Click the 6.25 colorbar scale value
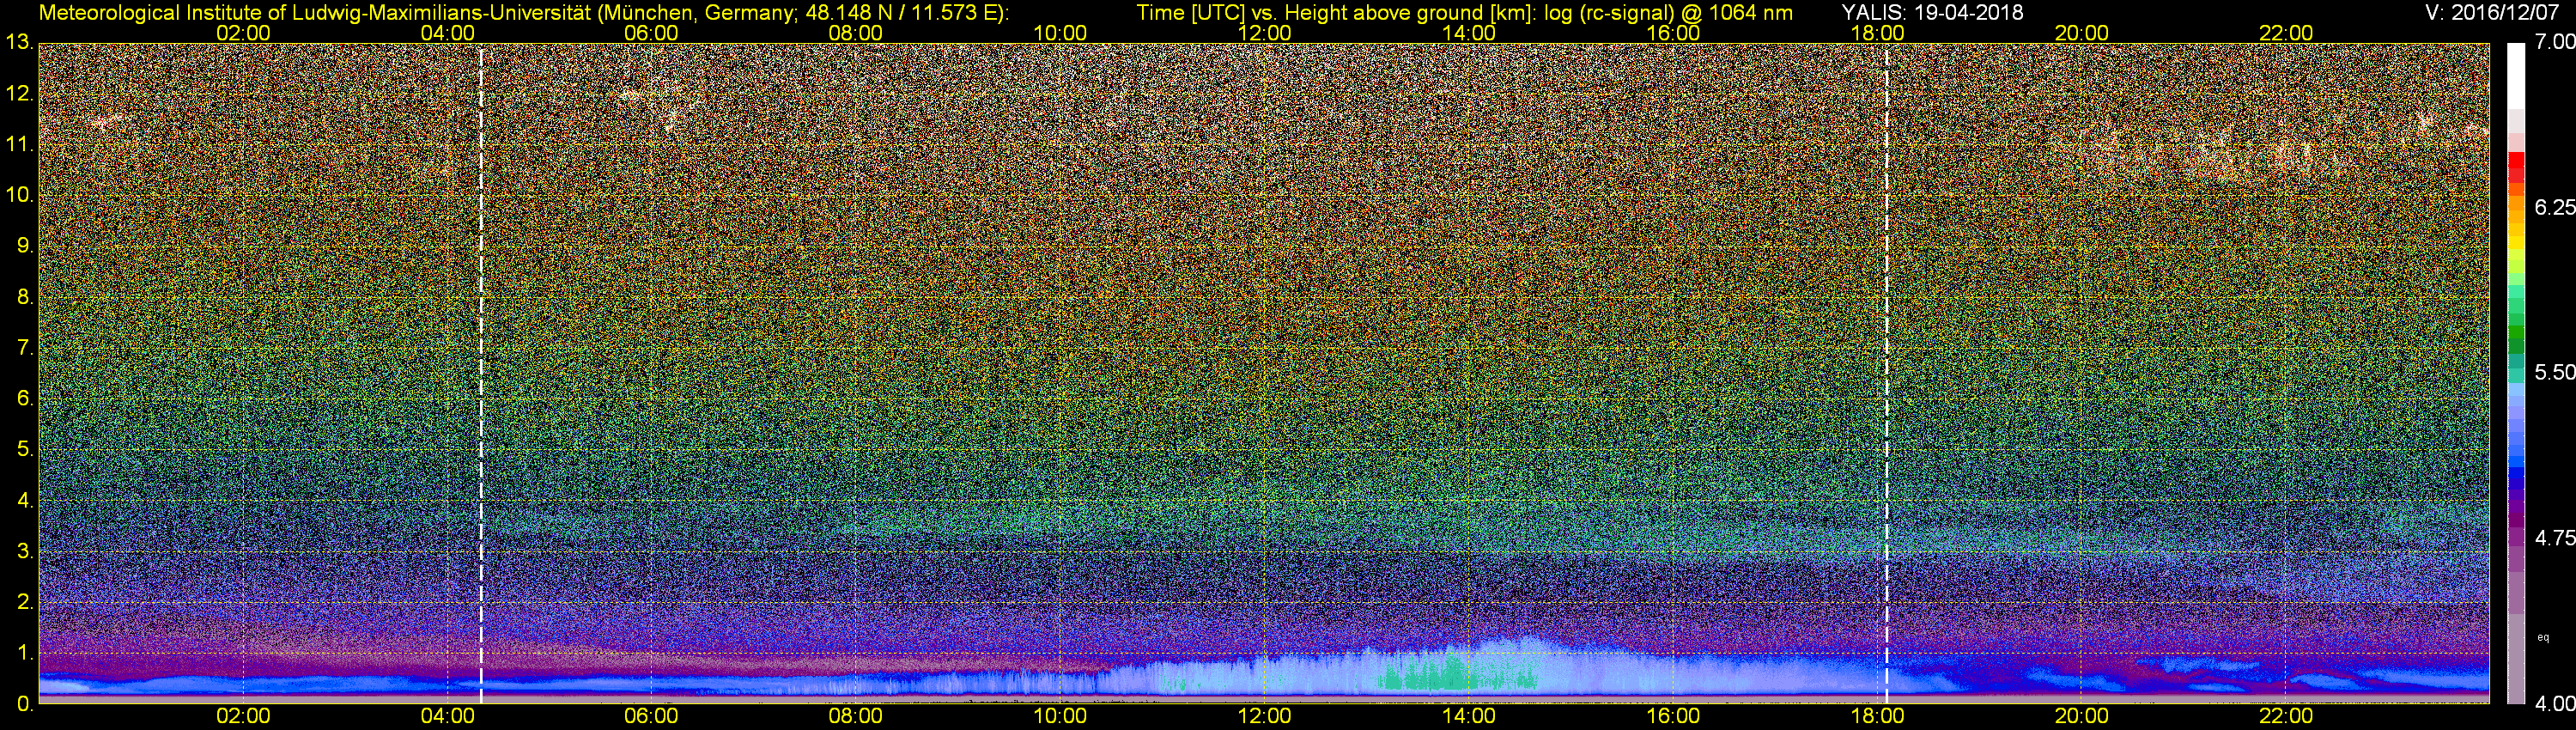The width and height of the screenshot is (2576, 730). (x=2554, y=207)
